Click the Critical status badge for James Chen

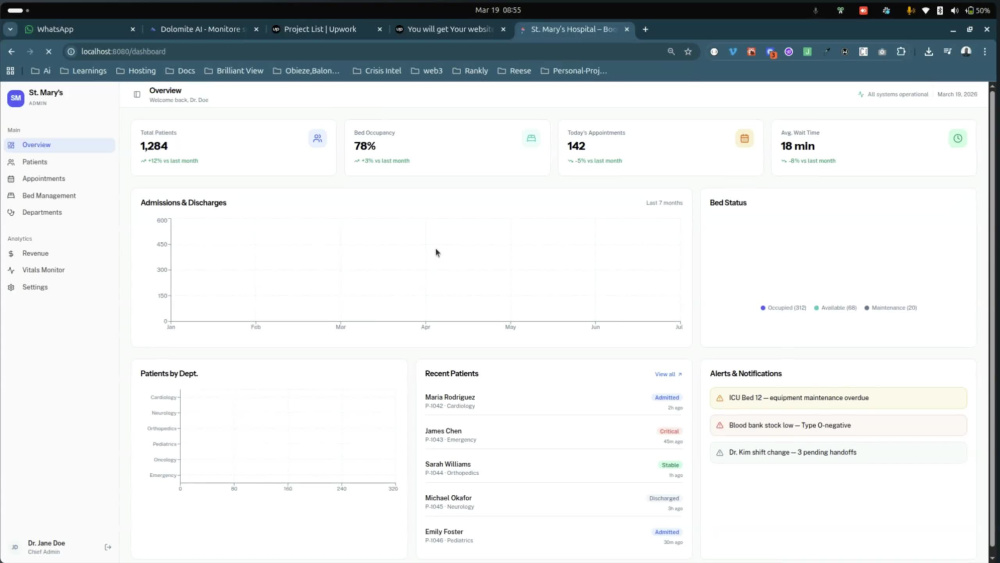coord(669,432)
